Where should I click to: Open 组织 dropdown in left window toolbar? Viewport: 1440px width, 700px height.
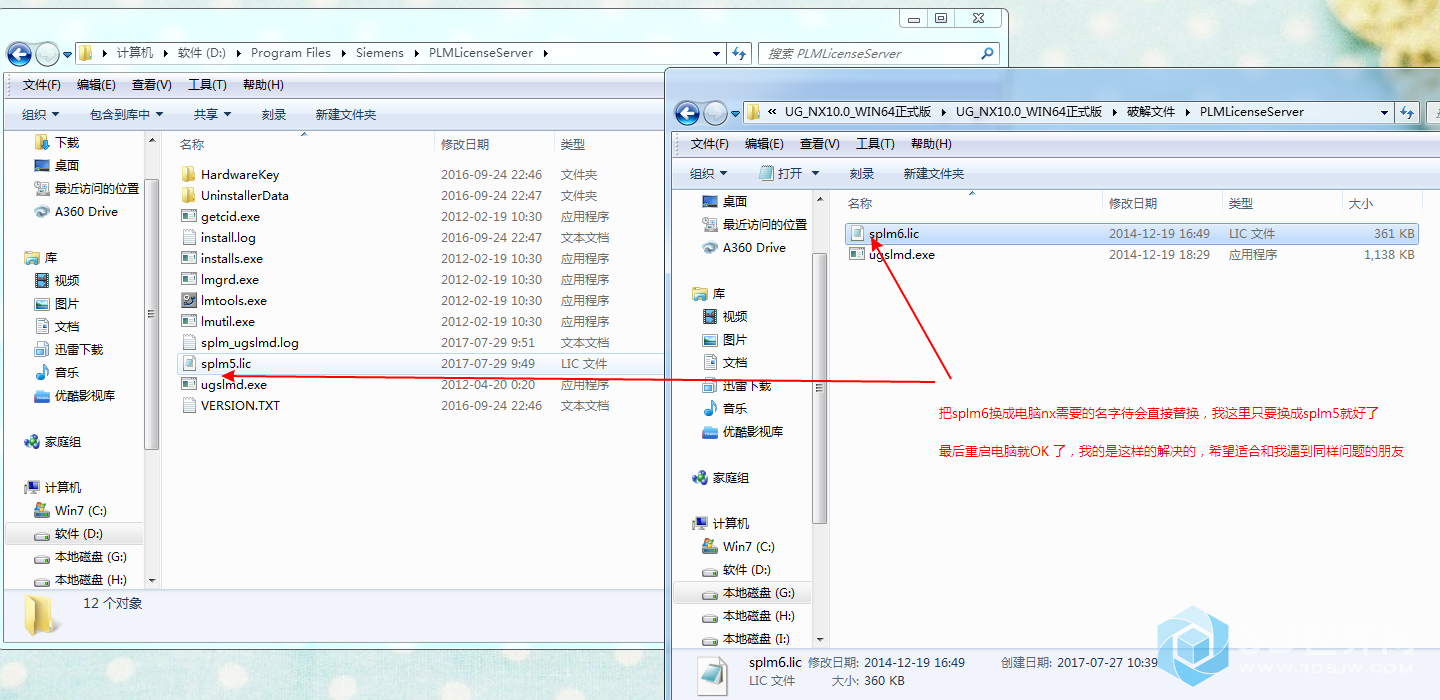coord(41,114)
